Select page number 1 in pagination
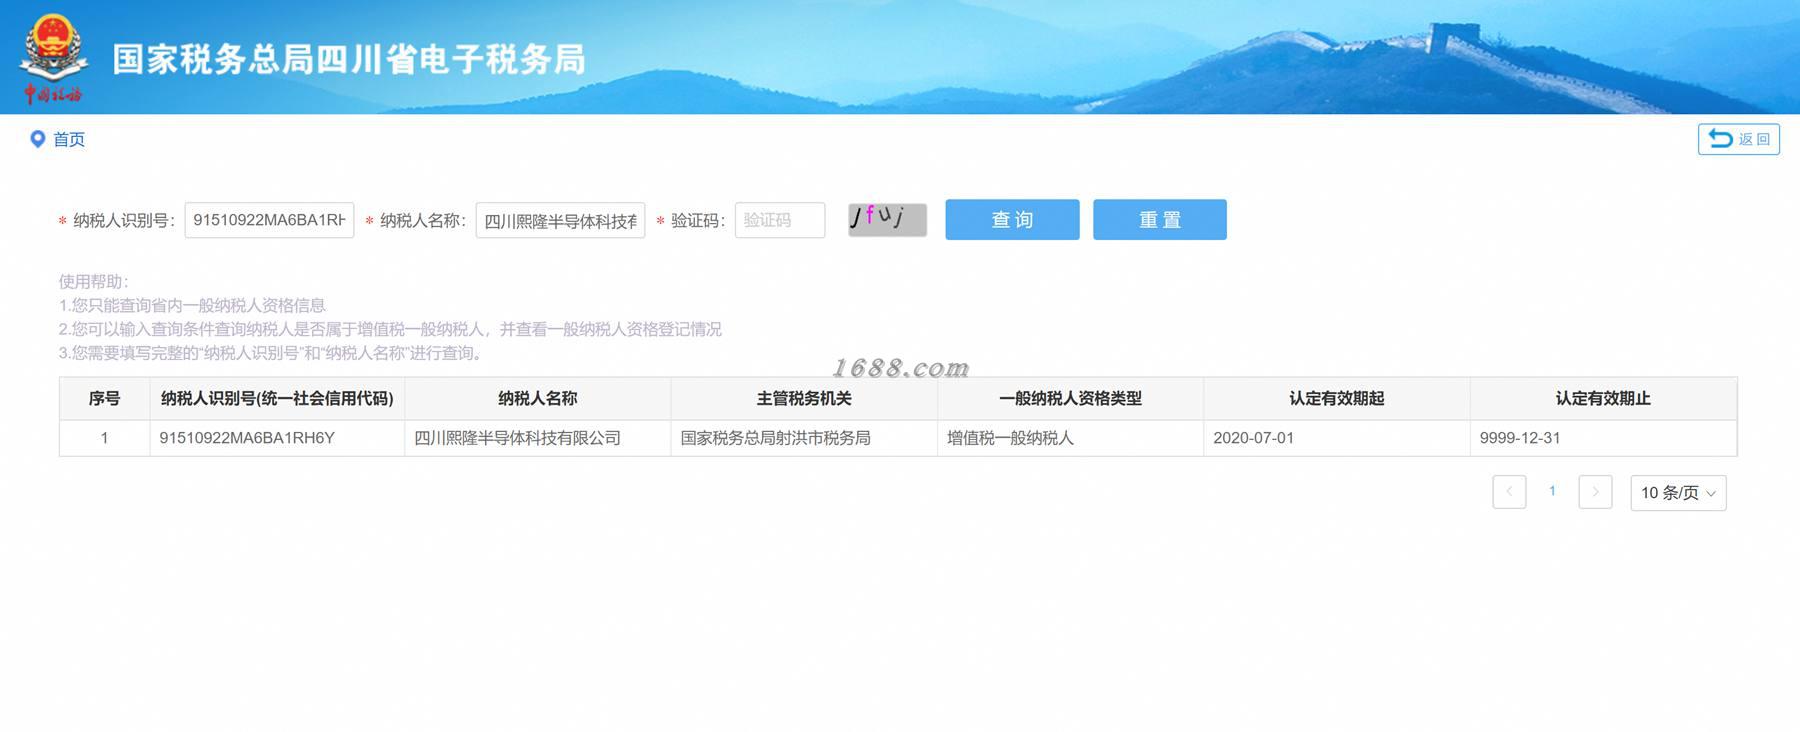The width and height of the screenshot is (1800, 732). click(1552, 491)
